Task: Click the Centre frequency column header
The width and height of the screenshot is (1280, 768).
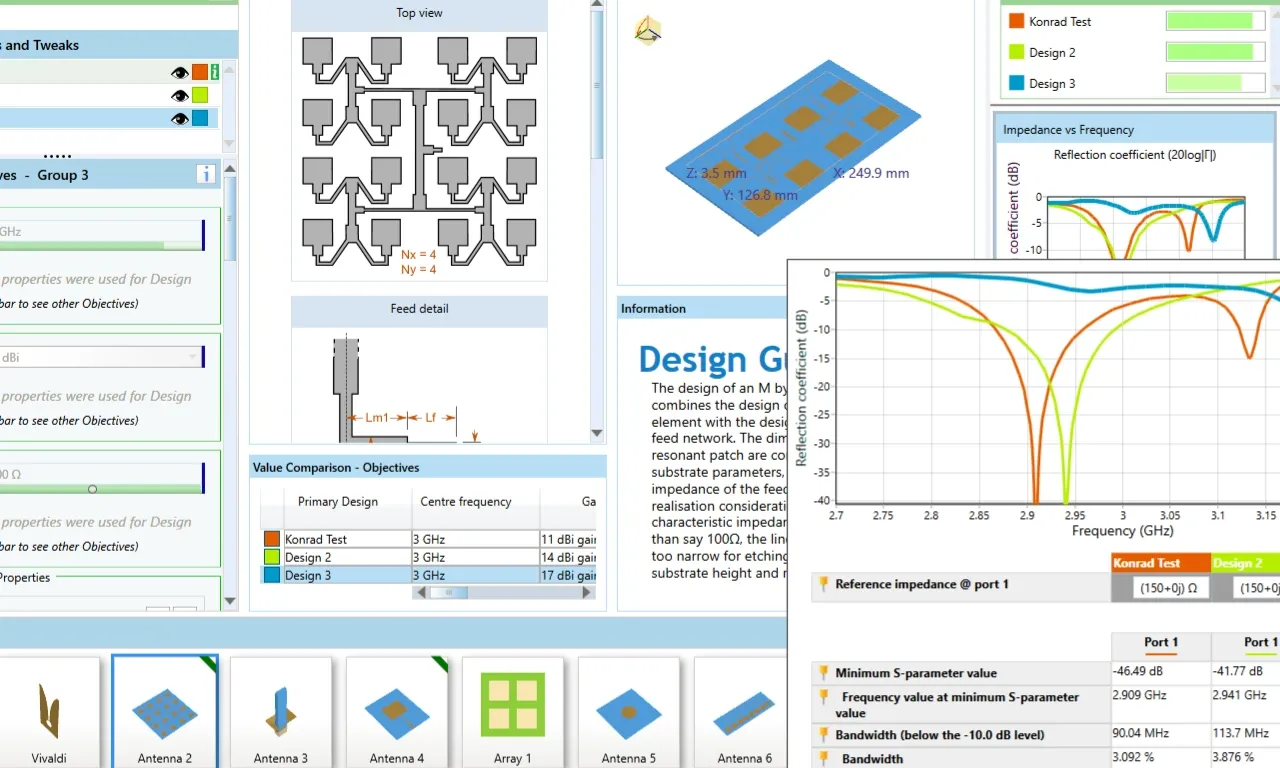Action: [x=465, y=502]
